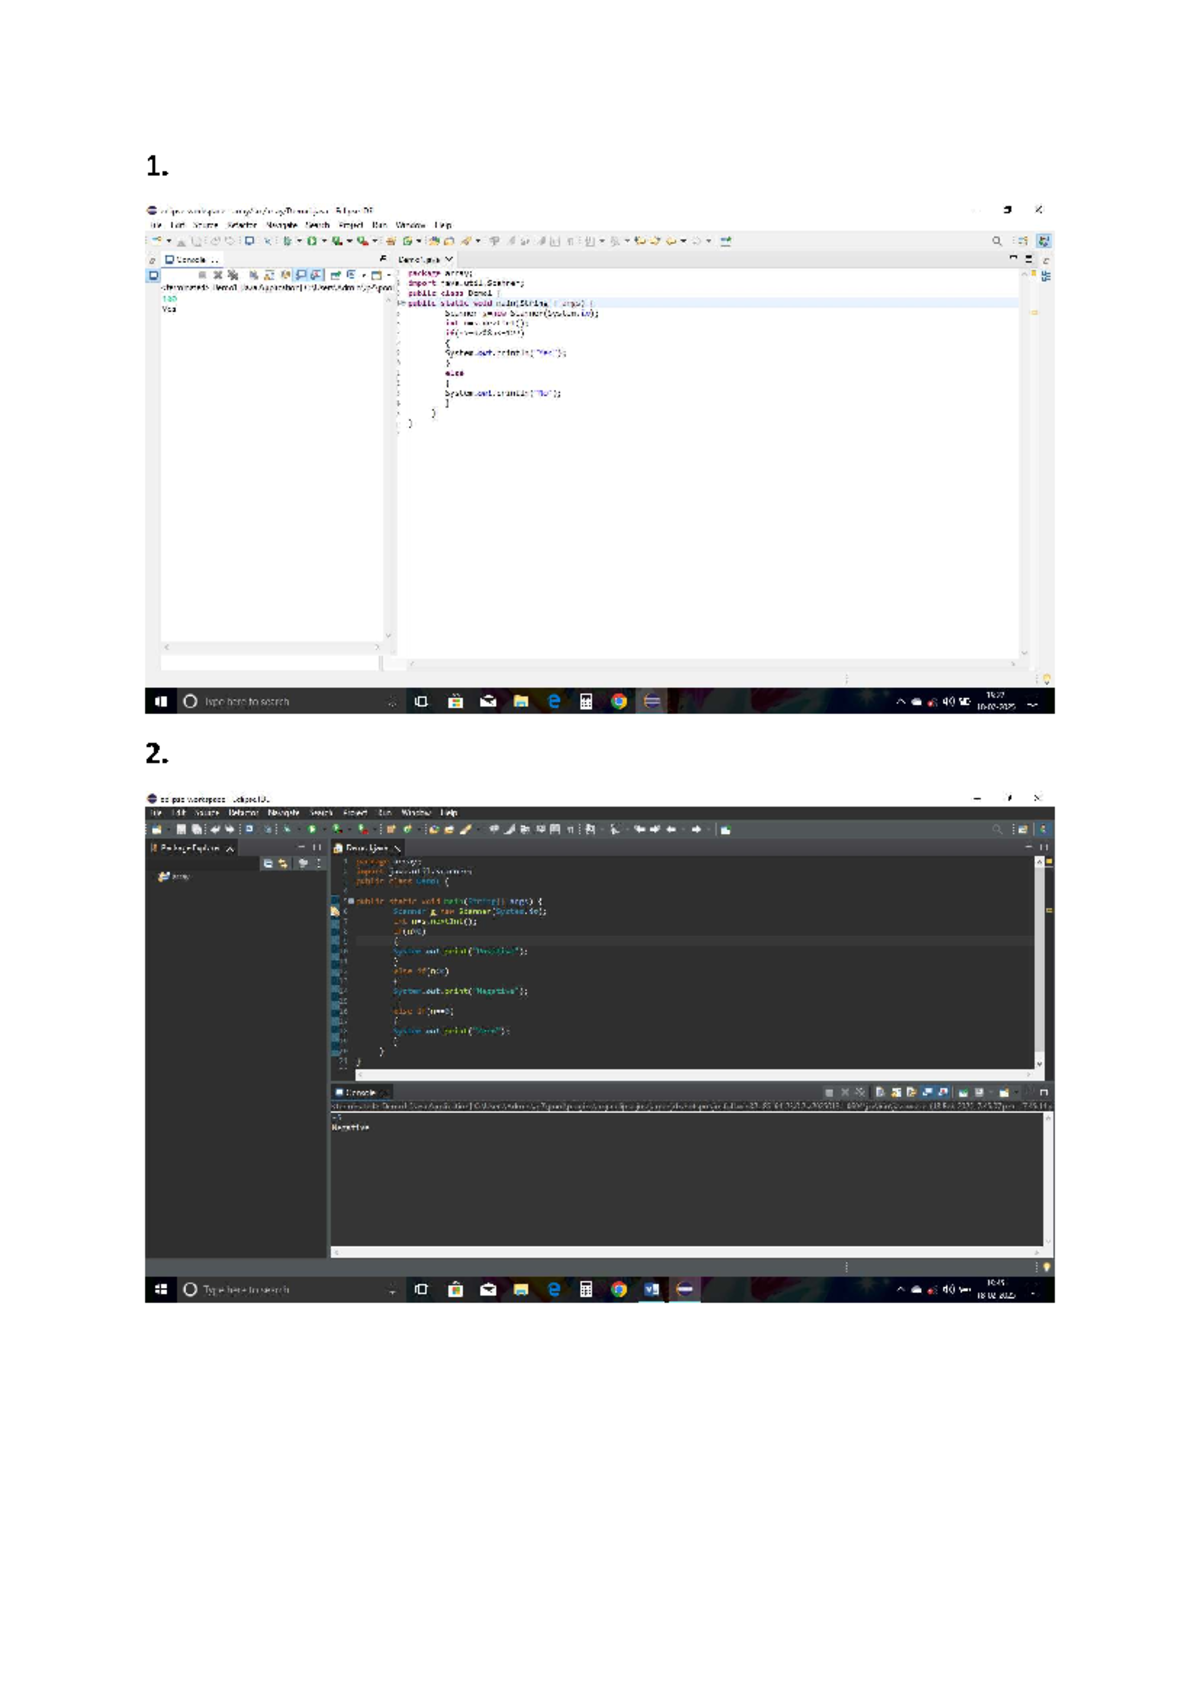Select Package Explorer tab in dark-theme window
Viewport: 1200px width, 1696px height.
tap(192, 848)
